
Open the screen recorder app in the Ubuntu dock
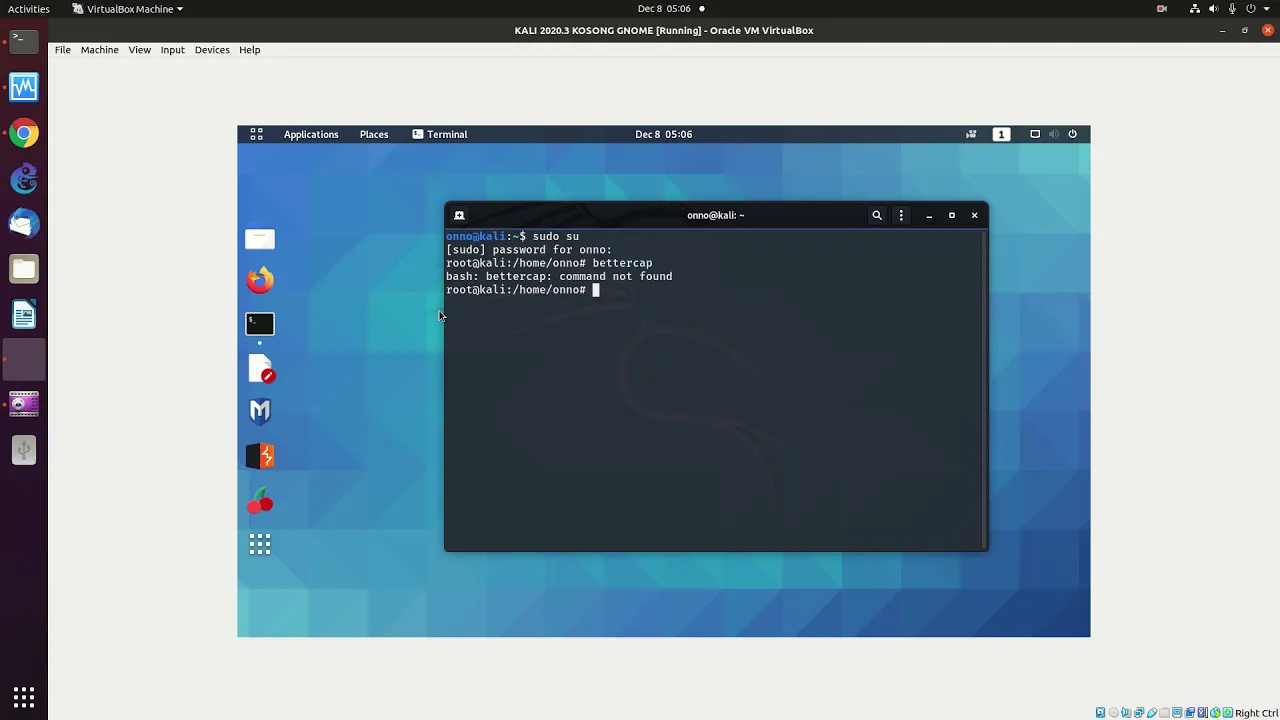coord(24,405)
